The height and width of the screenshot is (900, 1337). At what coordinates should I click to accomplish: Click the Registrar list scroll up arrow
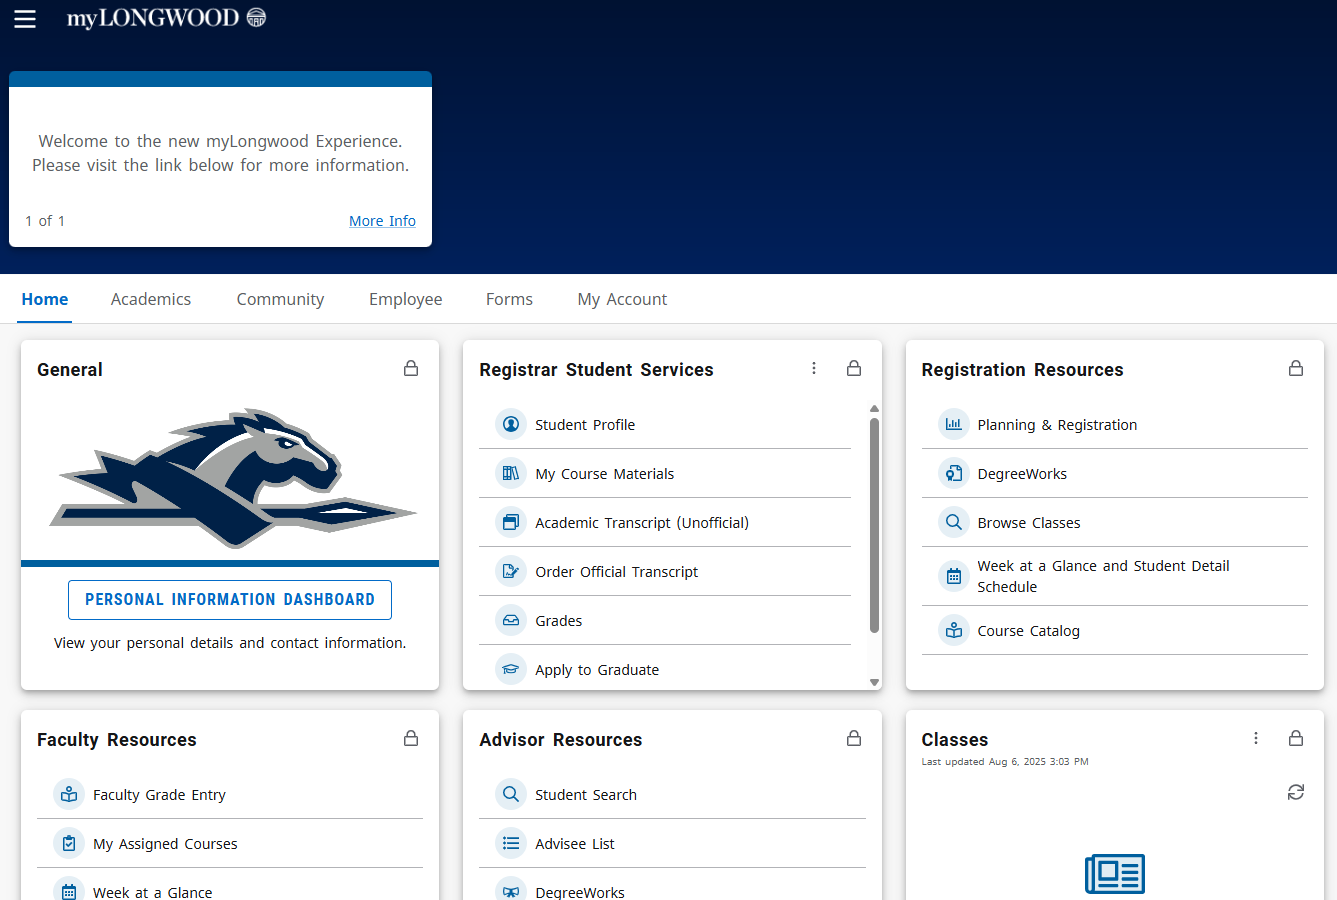(874, 409)
